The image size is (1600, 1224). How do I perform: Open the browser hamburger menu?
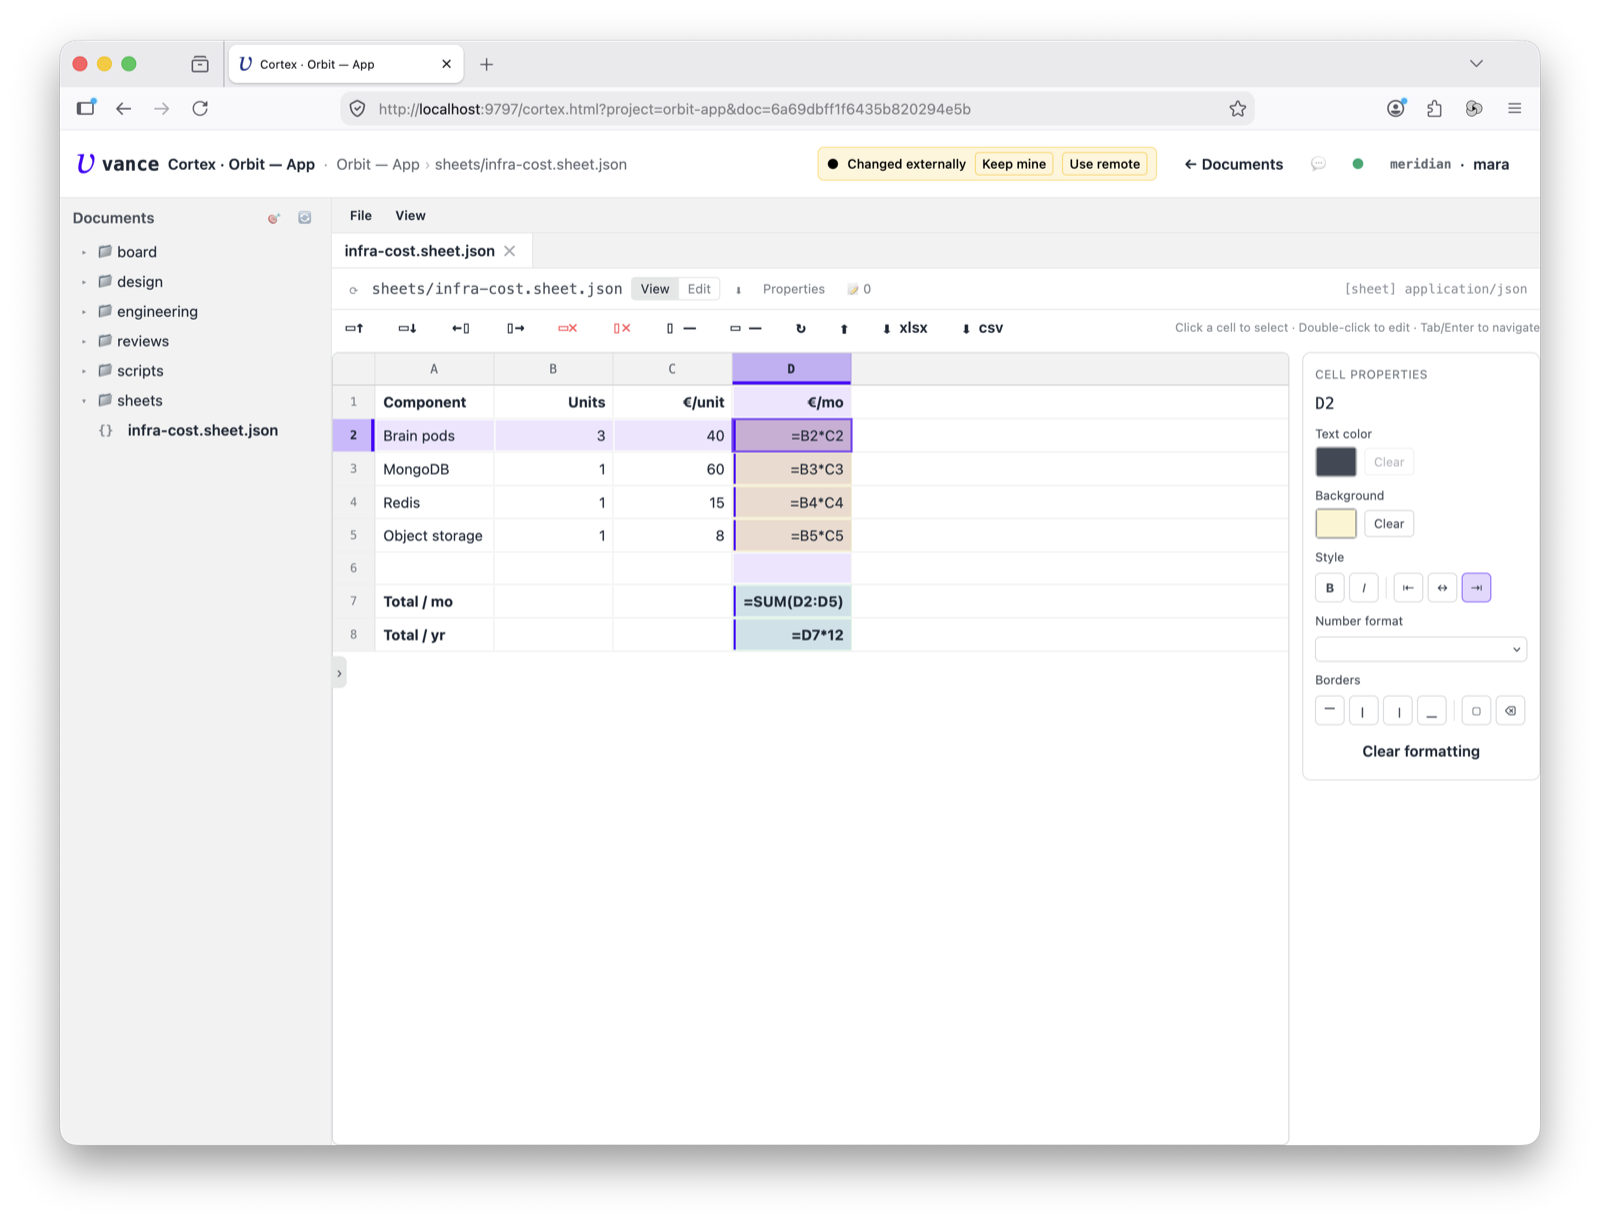(1514, 108)
